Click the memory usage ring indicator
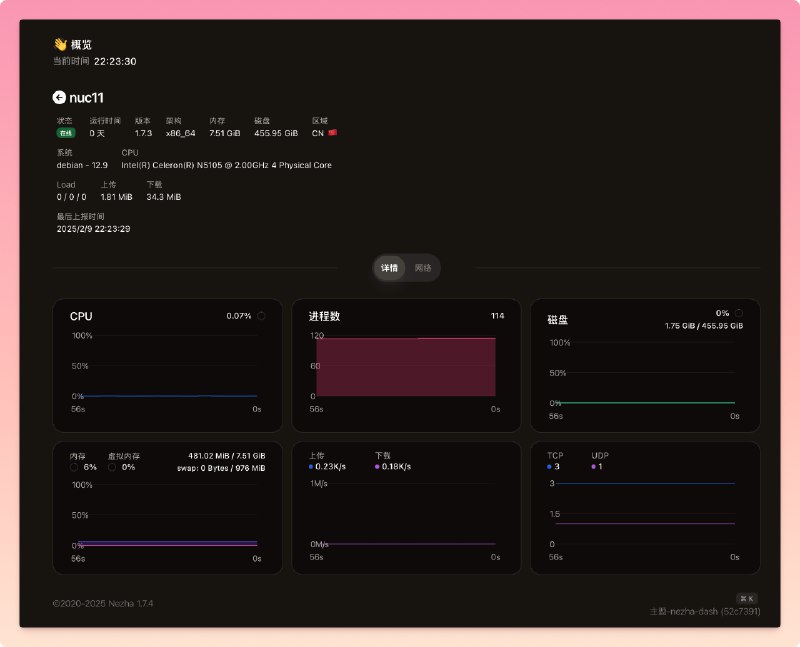The width and height of the screenshot is (800, 647). pyautogui.click(x=74, y=467)
